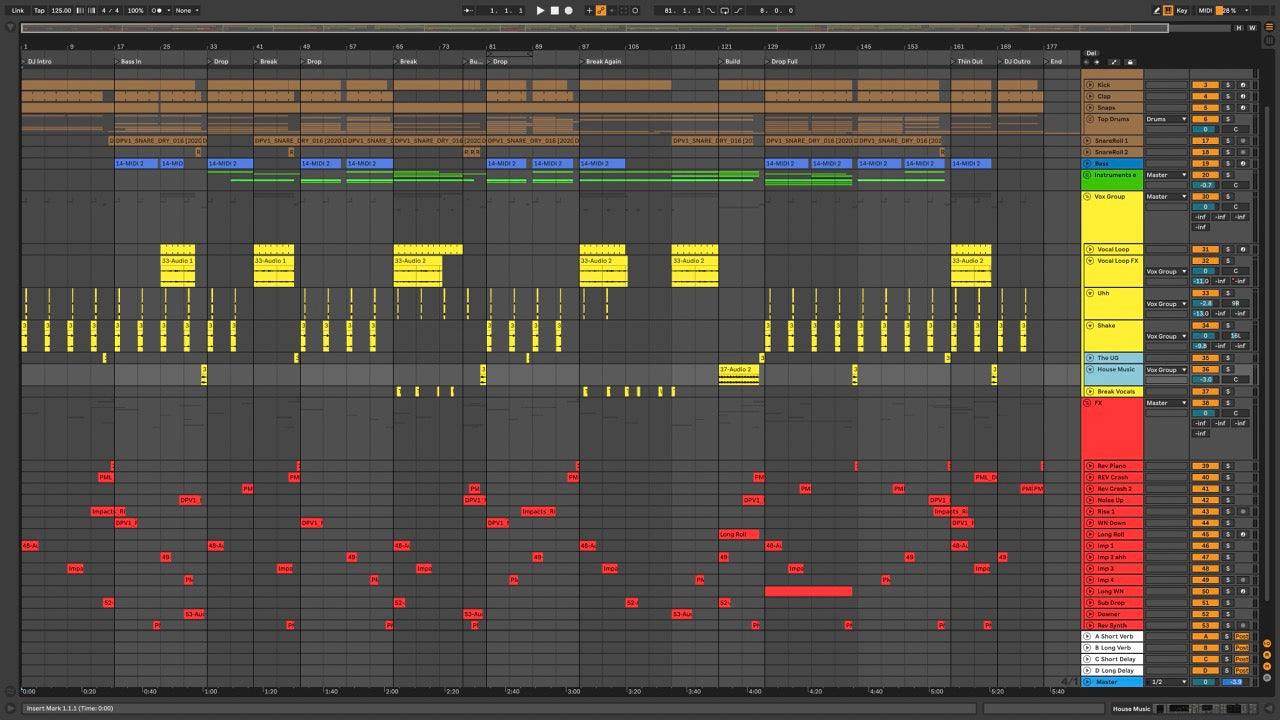The width and height of the screenshot is (1280, 720).
Task: Enable Key Map Mode
Action: pyautogui.click(x=1182, y=10)
